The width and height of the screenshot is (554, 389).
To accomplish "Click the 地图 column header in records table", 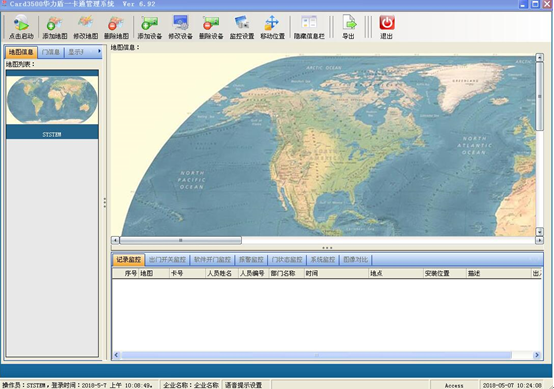I will [x=154, y=273].
